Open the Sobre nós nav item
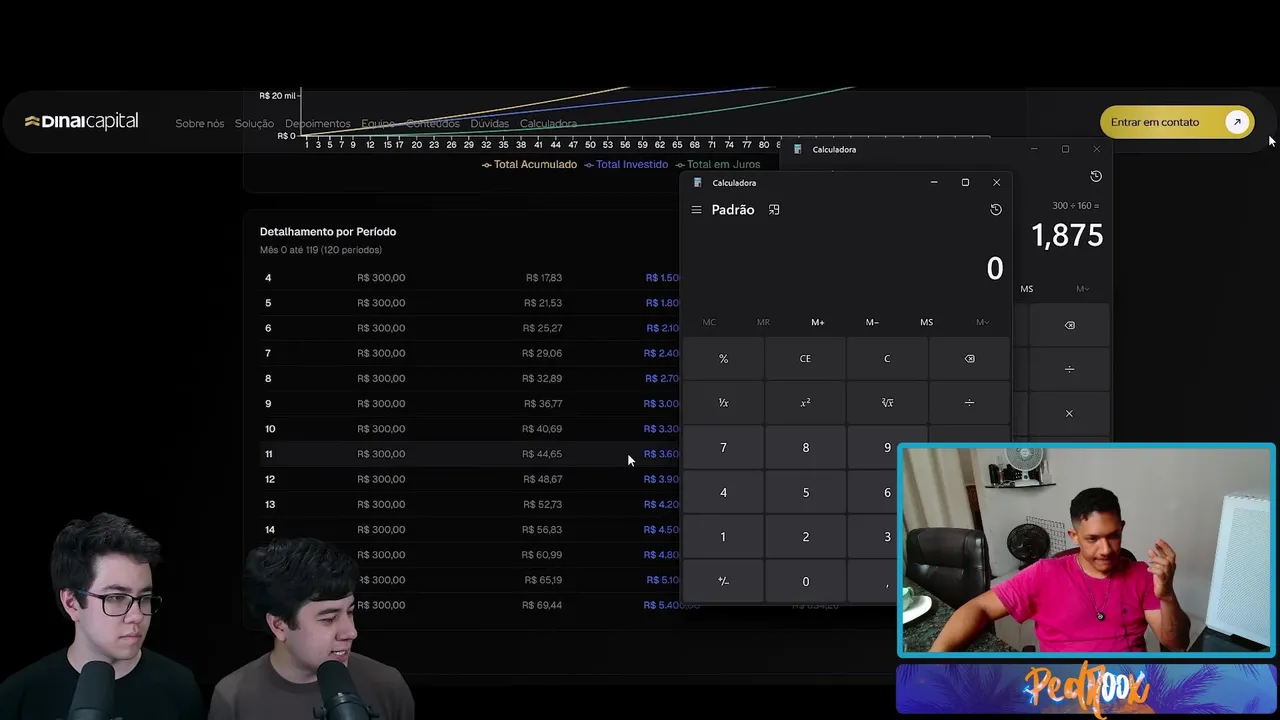1280x720 pixels. [x=200, y=124]
